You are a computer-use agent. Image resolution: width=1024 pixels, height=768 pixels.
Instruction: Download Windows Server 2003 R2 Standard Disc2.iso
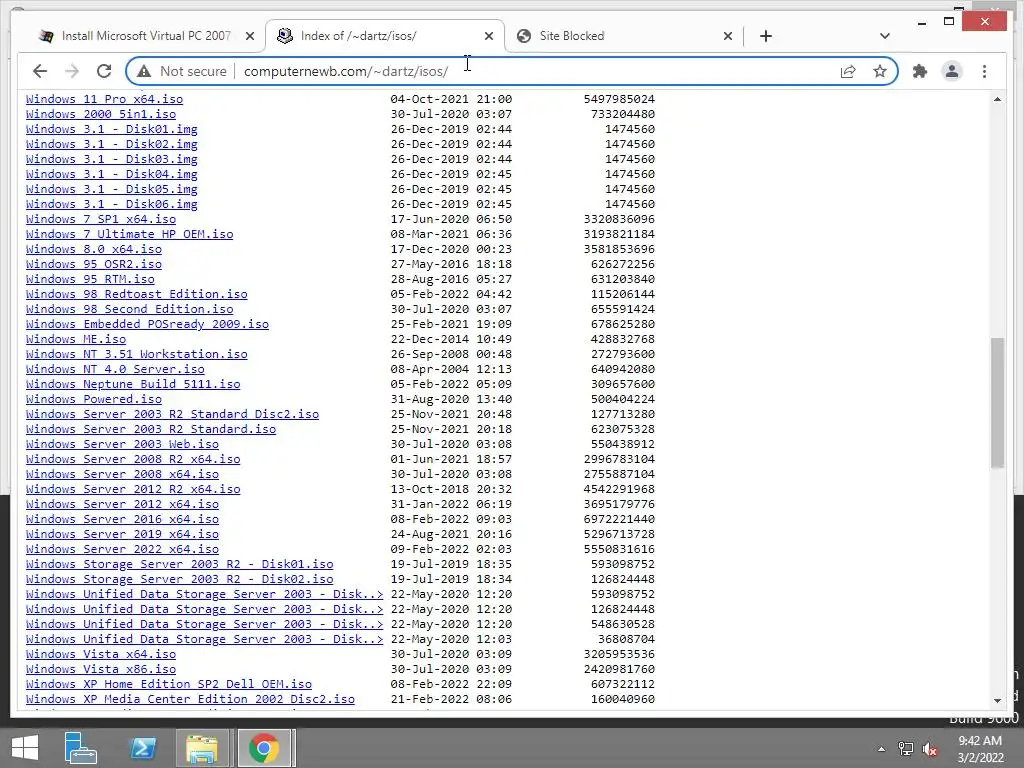(172, 415)
